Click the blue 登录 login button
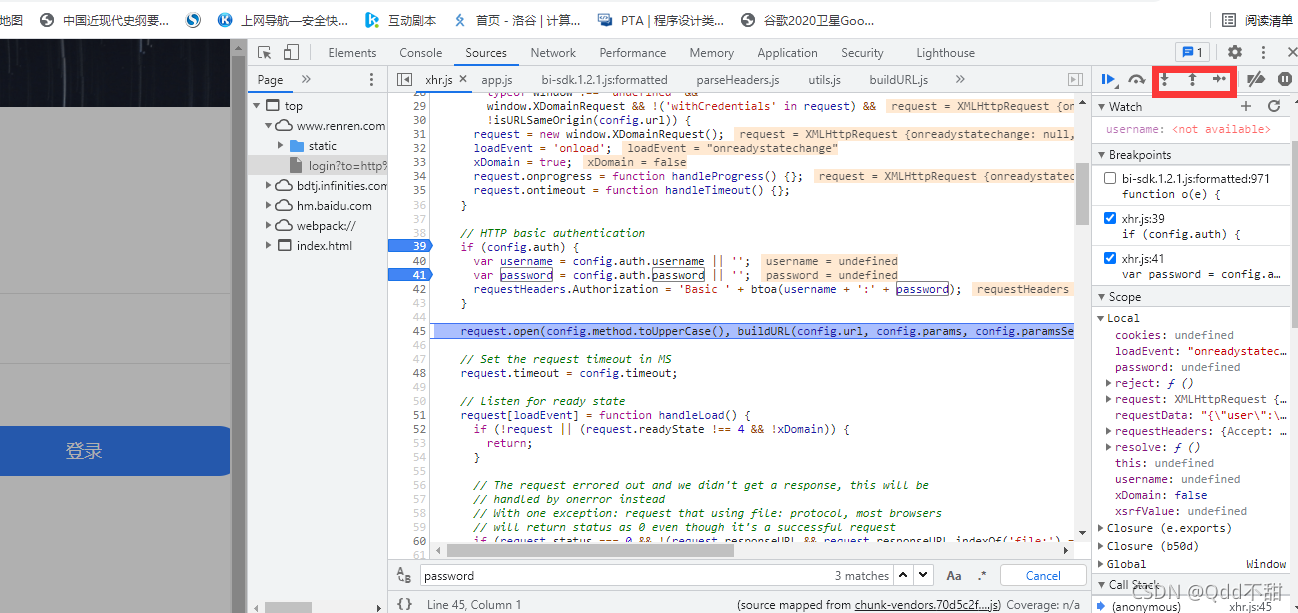 point(115,451)
